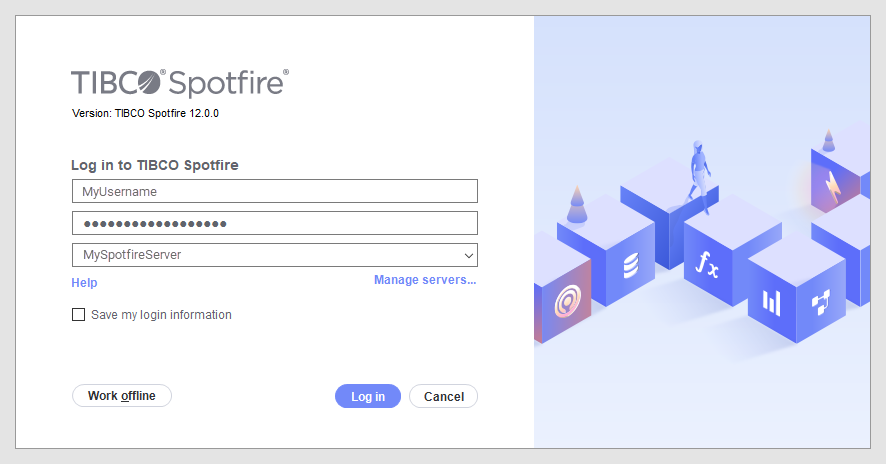Dismiss dialog with Cancel button
The image size is (886, 464).
[x=444, y=396]
